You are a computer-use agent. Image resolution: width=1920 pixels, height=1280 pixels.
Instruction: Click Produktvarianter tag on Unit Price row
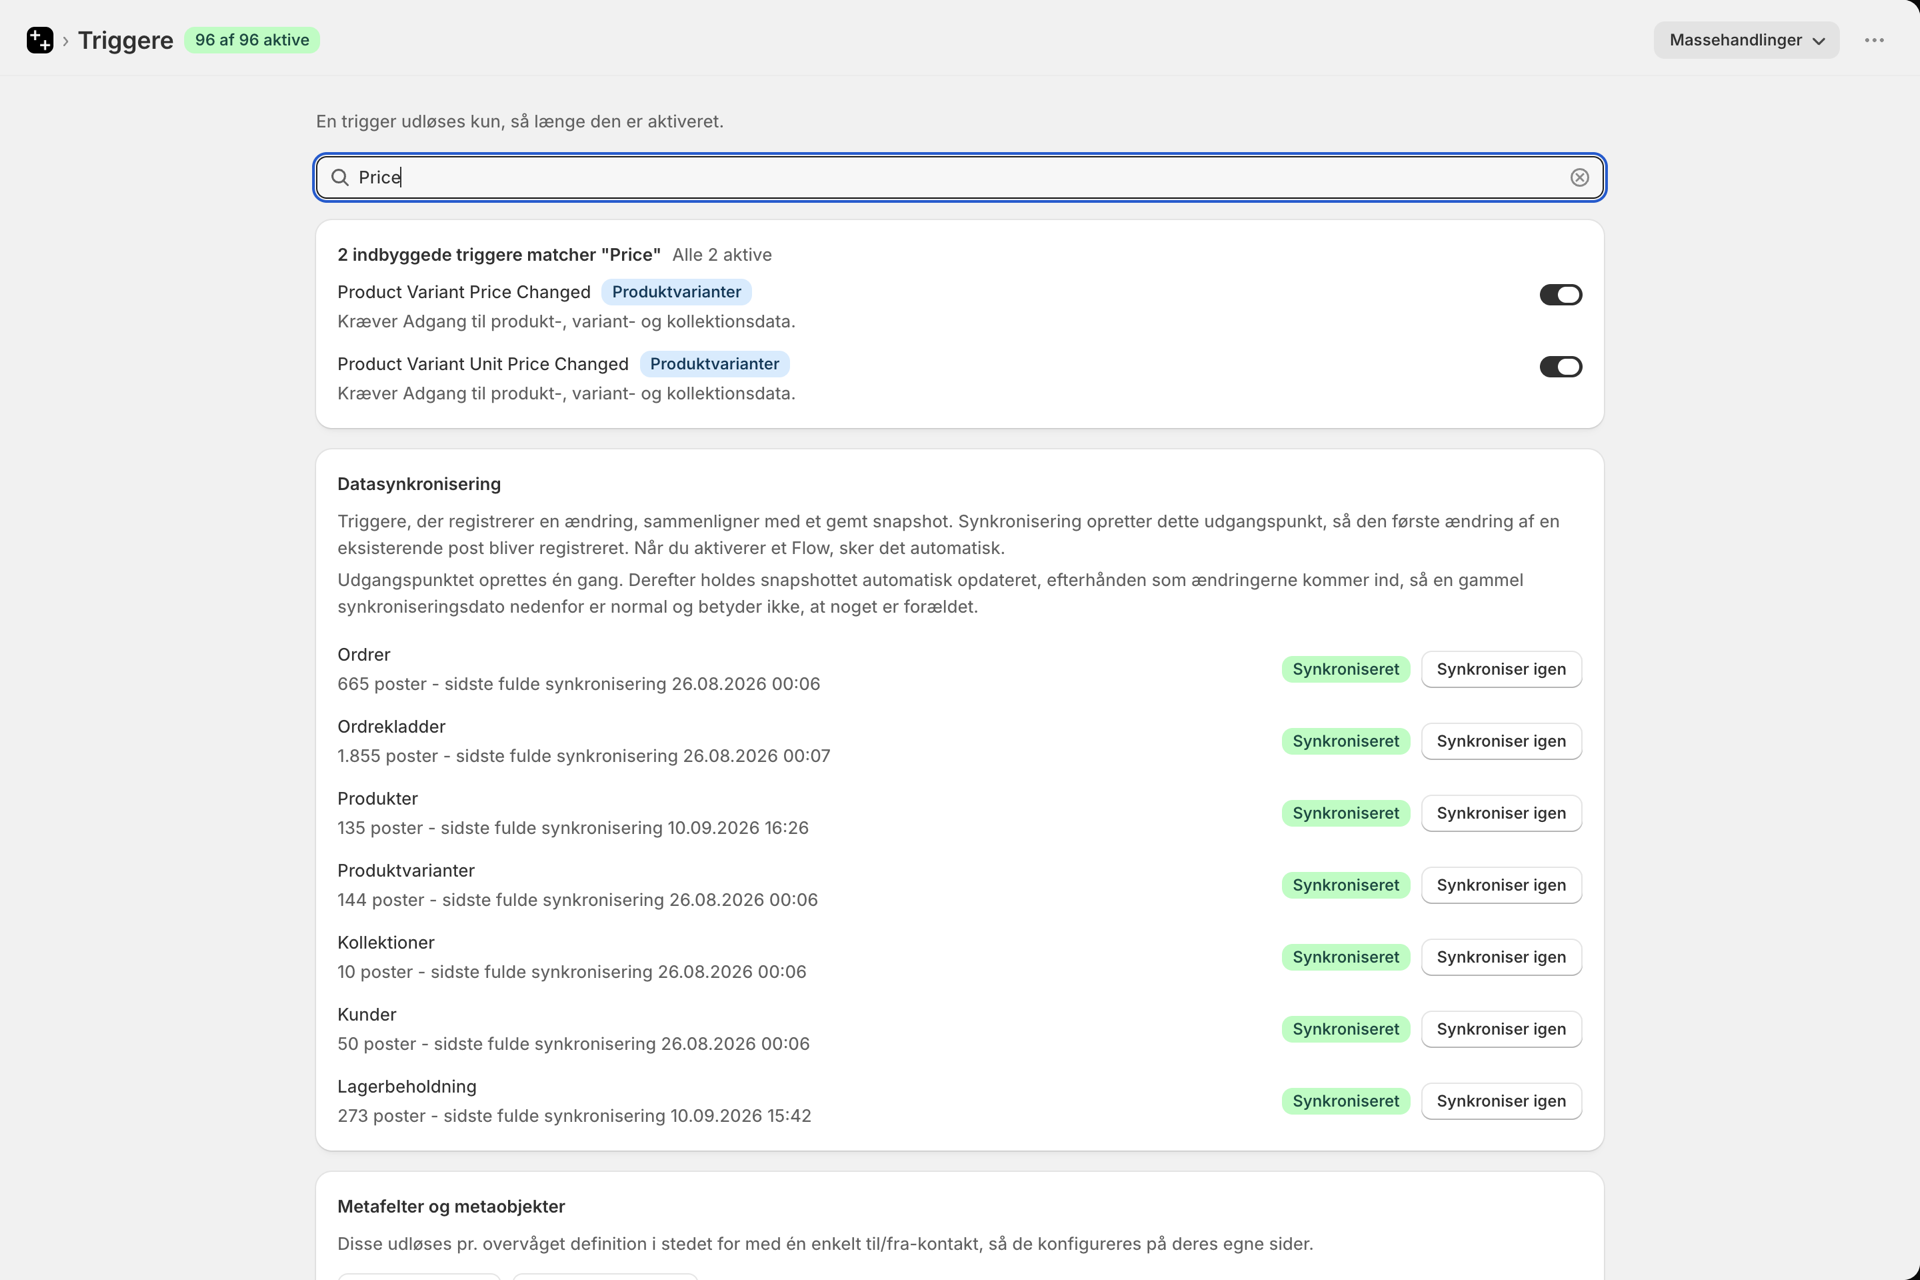pos(714,364)
